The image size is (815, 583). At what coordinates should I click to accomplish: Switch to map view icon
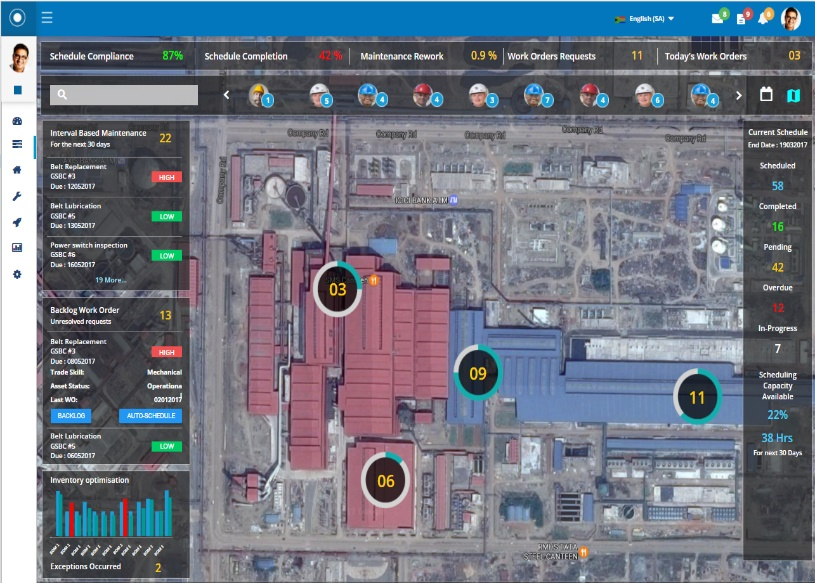[793, 95]
